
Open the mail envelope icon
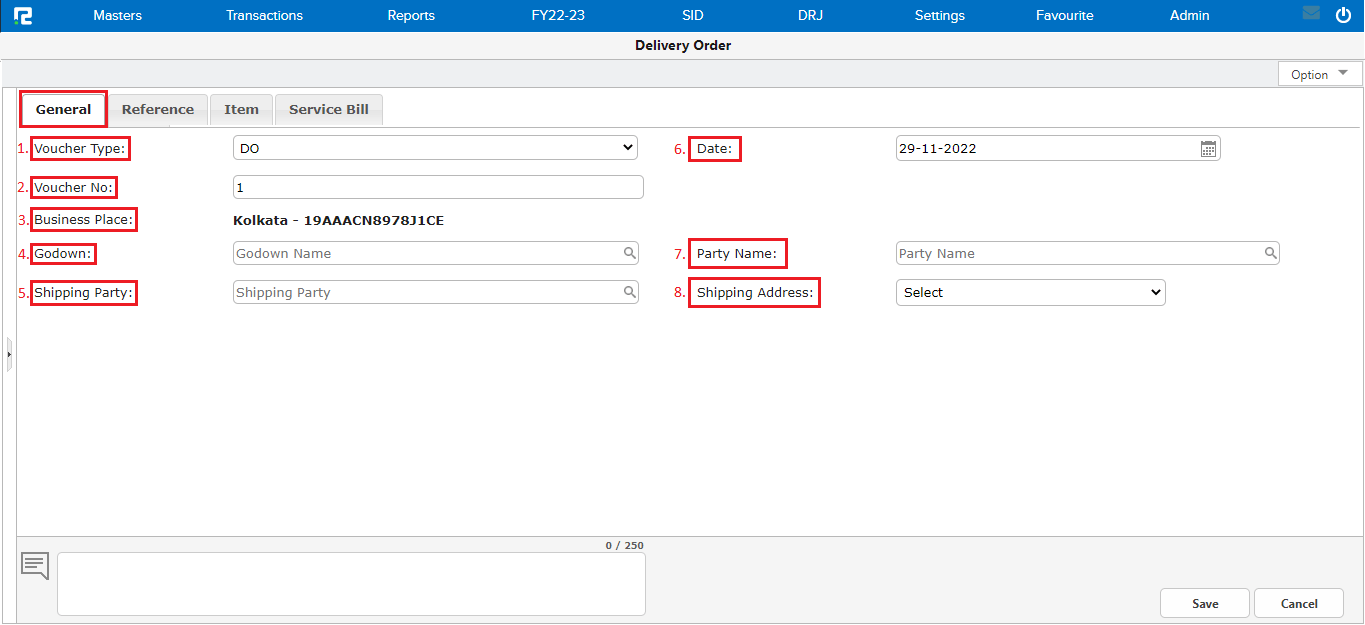click(x=1311, y=14)
